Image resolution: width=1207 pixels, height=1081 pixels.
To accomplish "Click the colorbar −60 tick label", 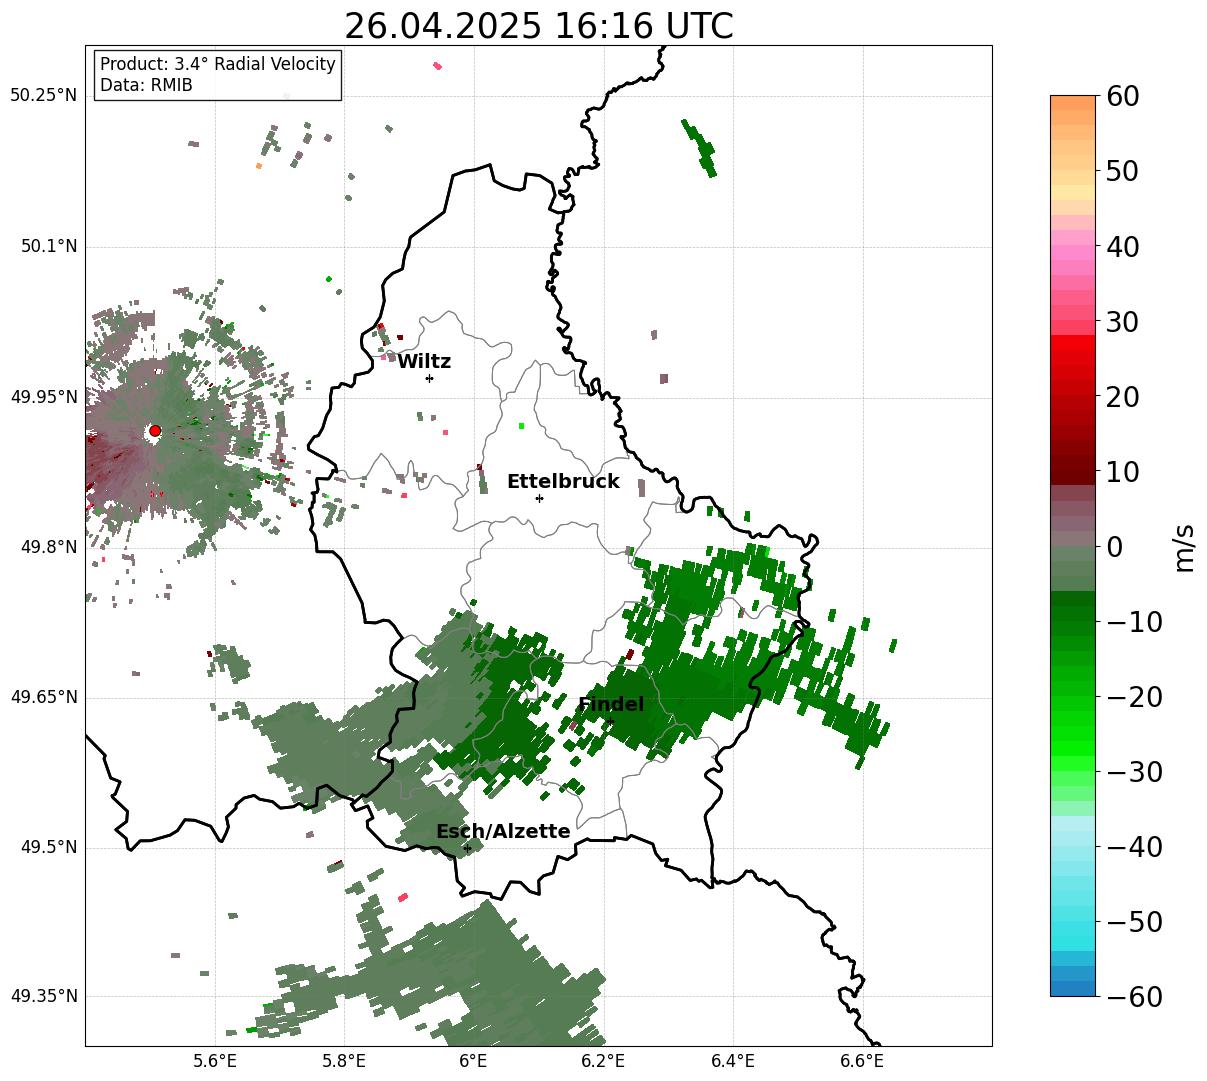I will pyautogui.click(x=1134, y=997).
